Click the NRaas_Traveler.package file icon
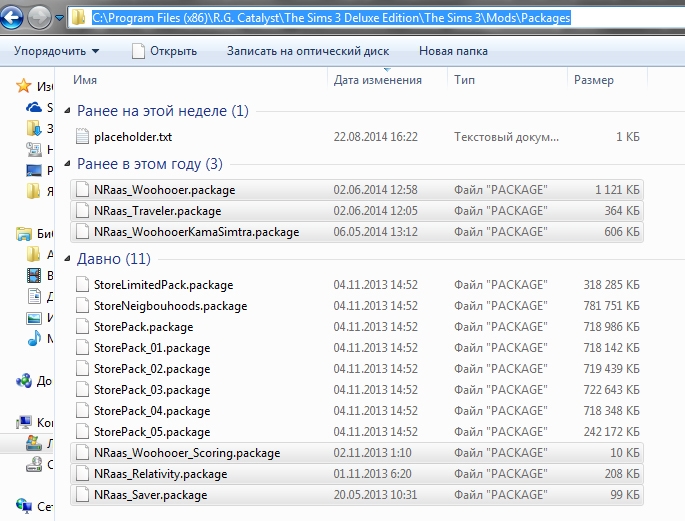The image size is (685, 521). point(82,211)
